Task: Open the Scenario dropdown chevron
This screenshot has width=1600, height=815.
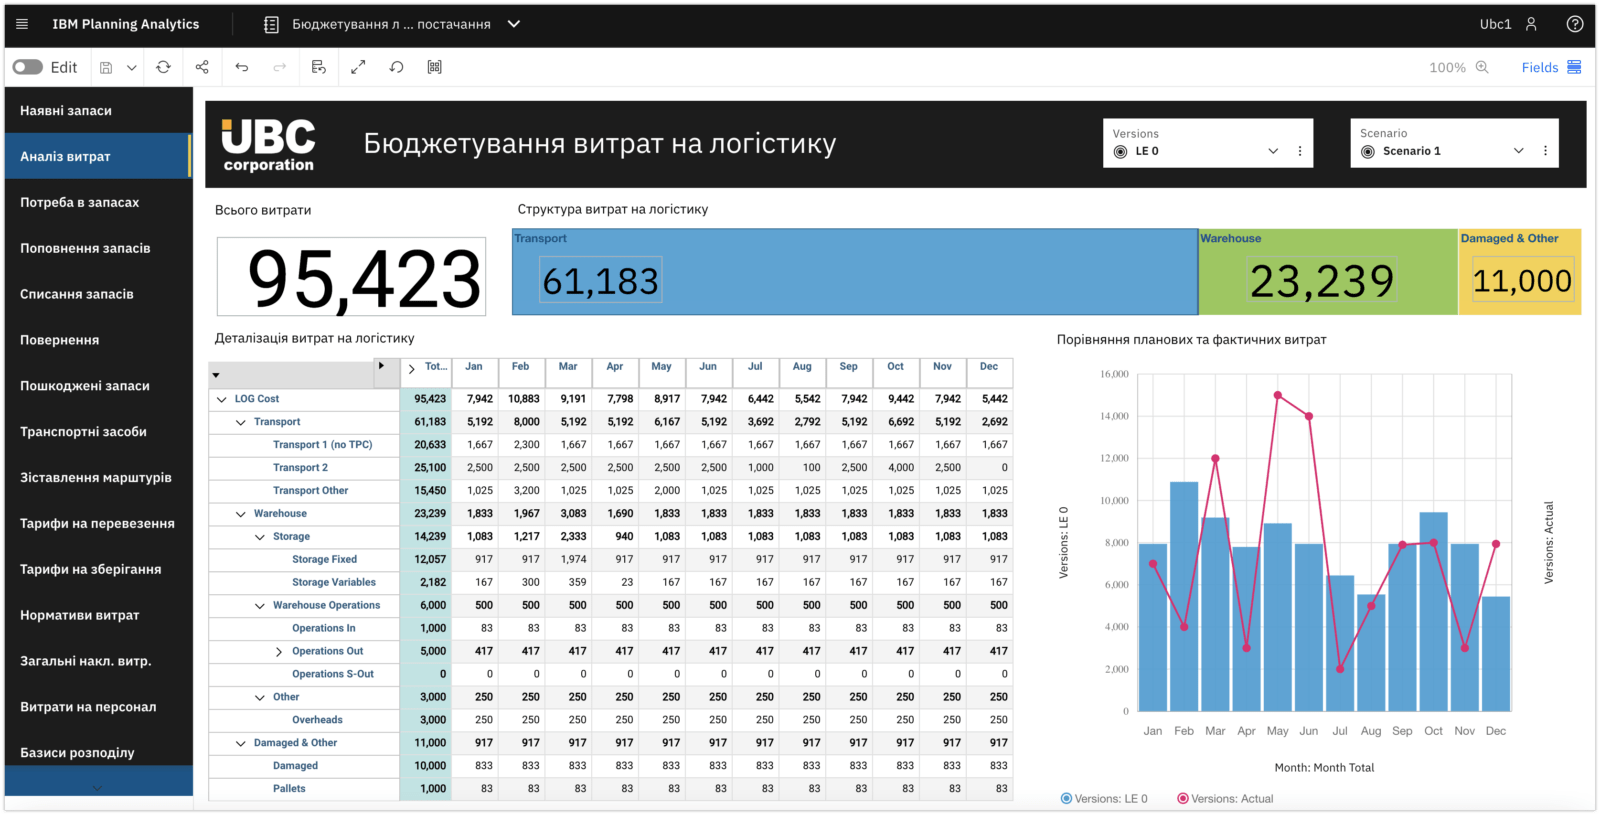Action: (1518, 151)
